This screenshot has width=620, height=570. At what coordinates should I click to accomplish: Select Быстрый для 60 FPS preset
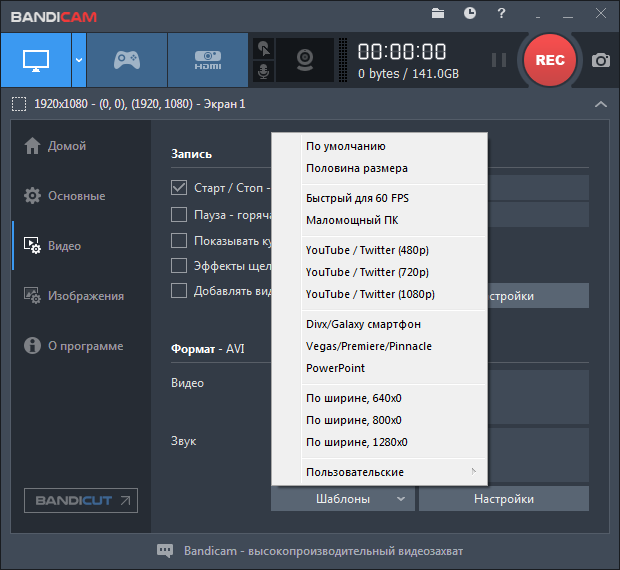[x=357, y=198]
